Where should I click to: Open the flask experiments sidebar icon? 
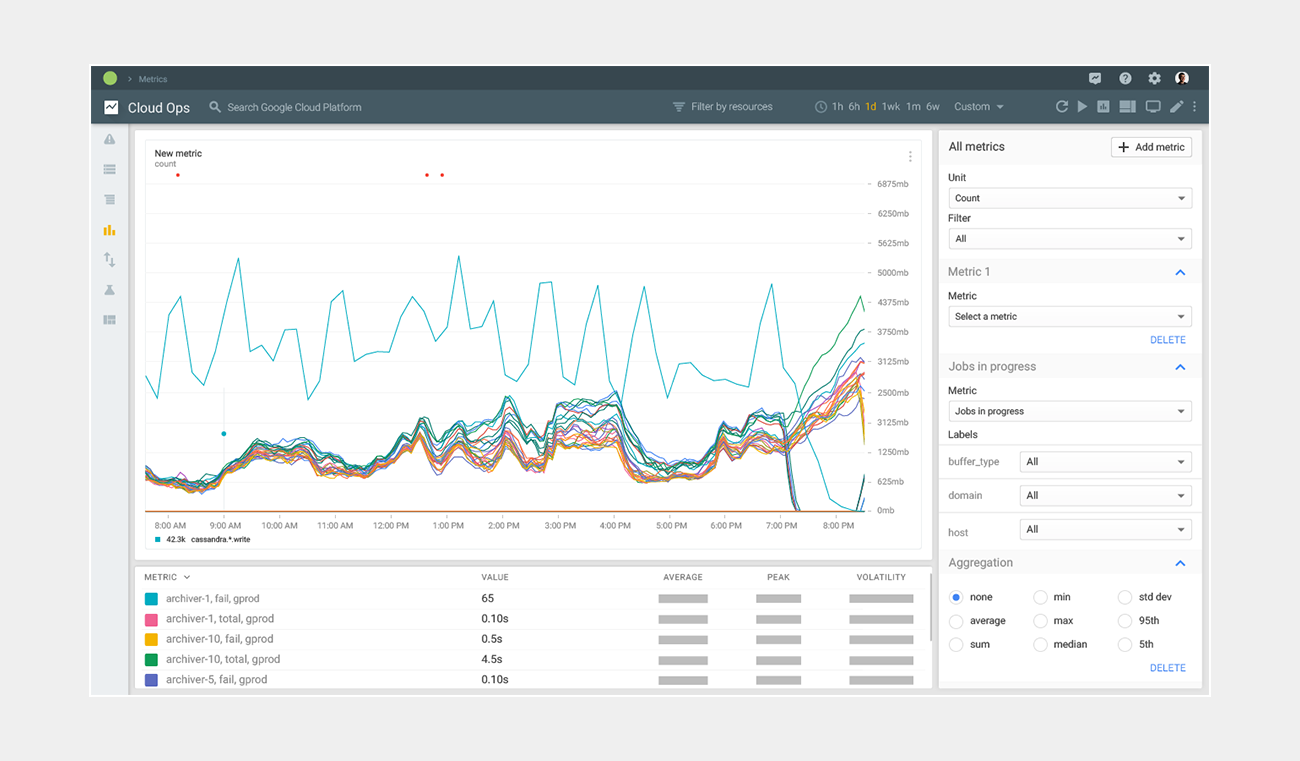click(109, 290)
